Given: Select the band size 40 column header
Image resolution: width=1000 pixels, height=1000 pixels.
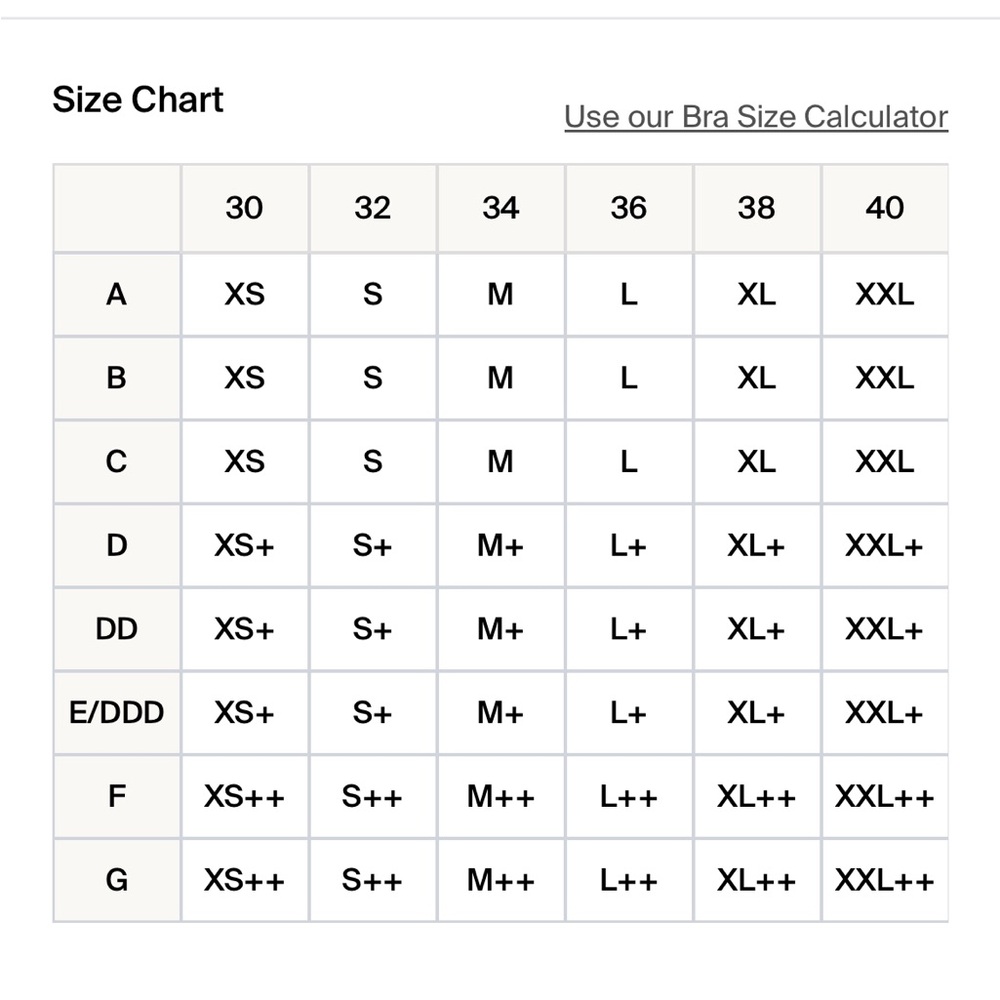Looking at the screenshot, I should point(885,208).
